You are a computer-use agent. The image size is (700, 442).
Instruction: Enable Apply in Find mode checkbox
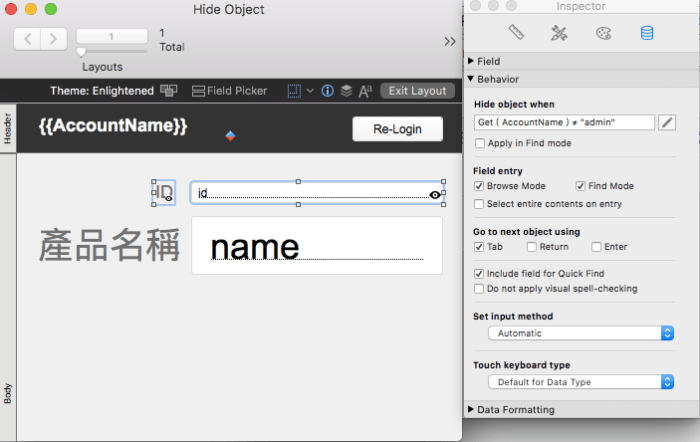point(480,143)
